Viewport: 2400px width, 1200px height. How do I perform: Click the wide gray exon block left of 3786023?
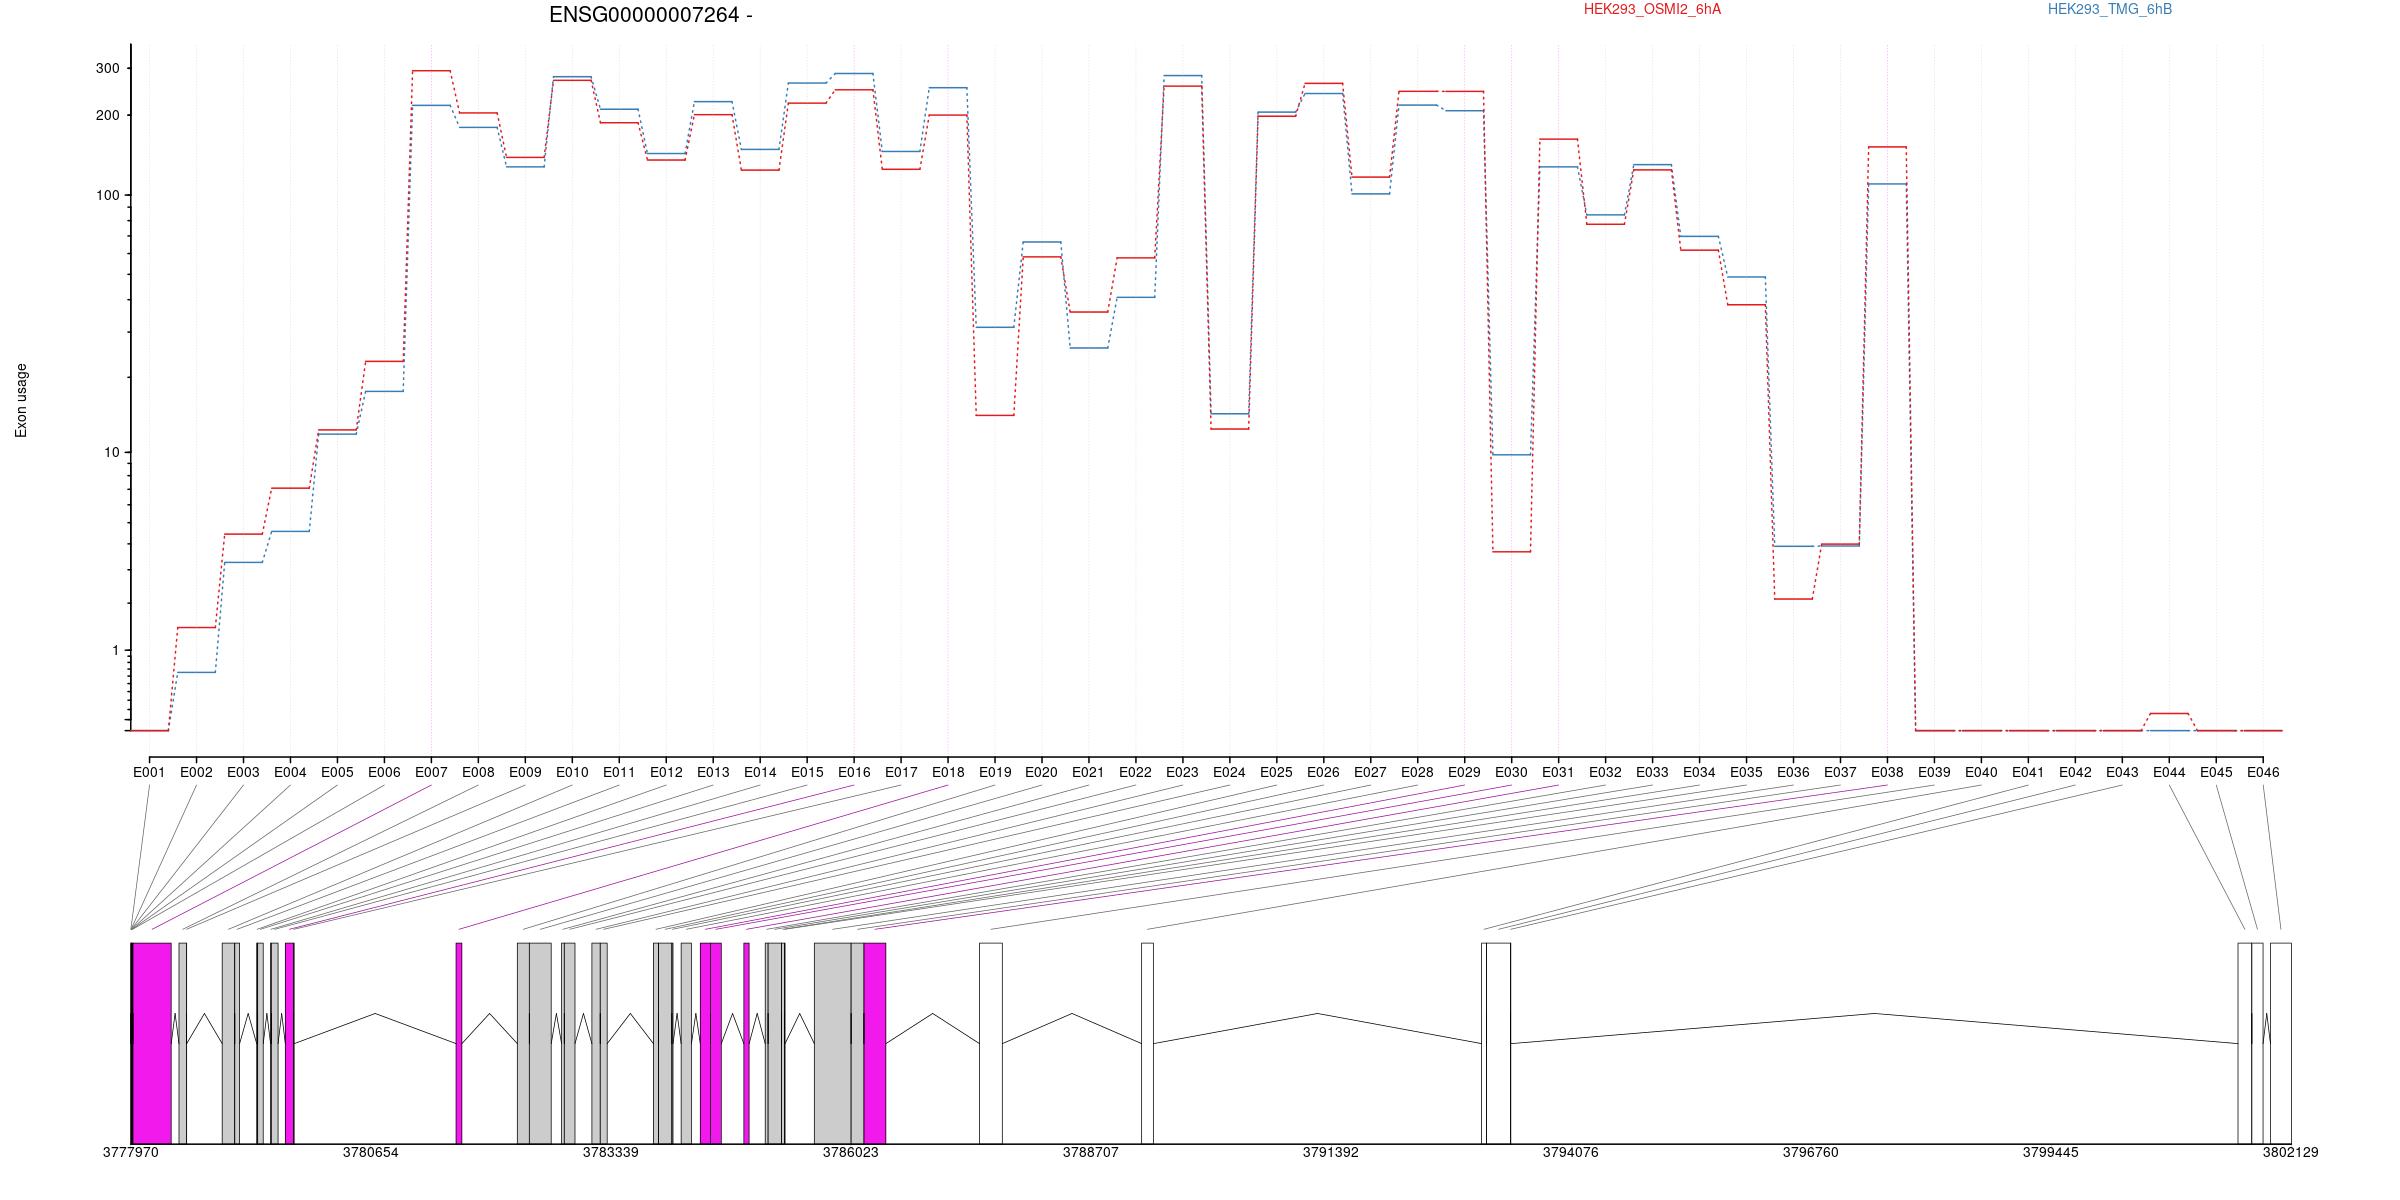click(833, 1043)
